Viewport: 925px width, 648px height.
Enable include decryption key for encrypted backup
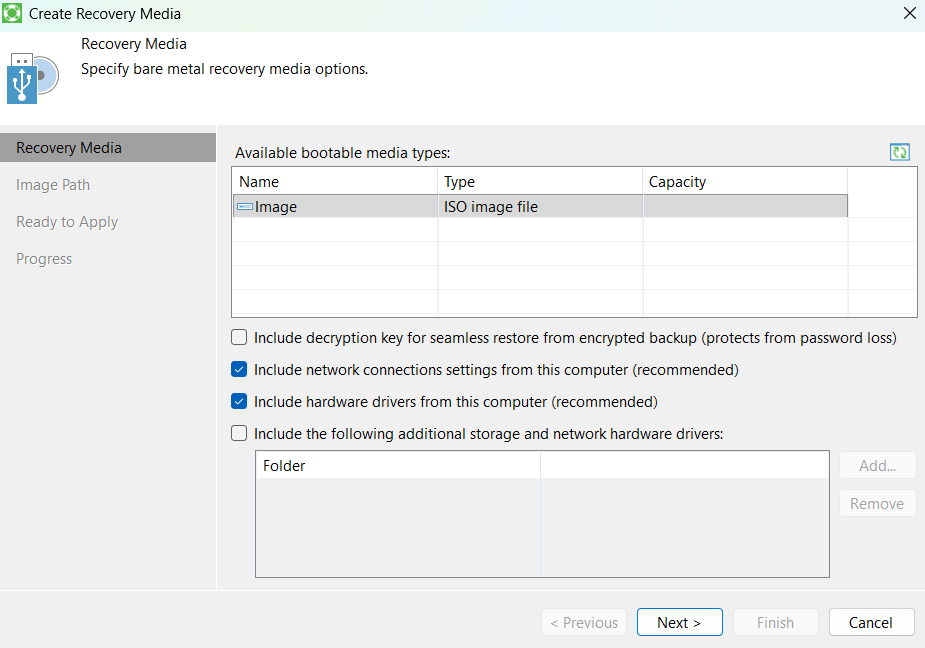(x=239, y=338)
